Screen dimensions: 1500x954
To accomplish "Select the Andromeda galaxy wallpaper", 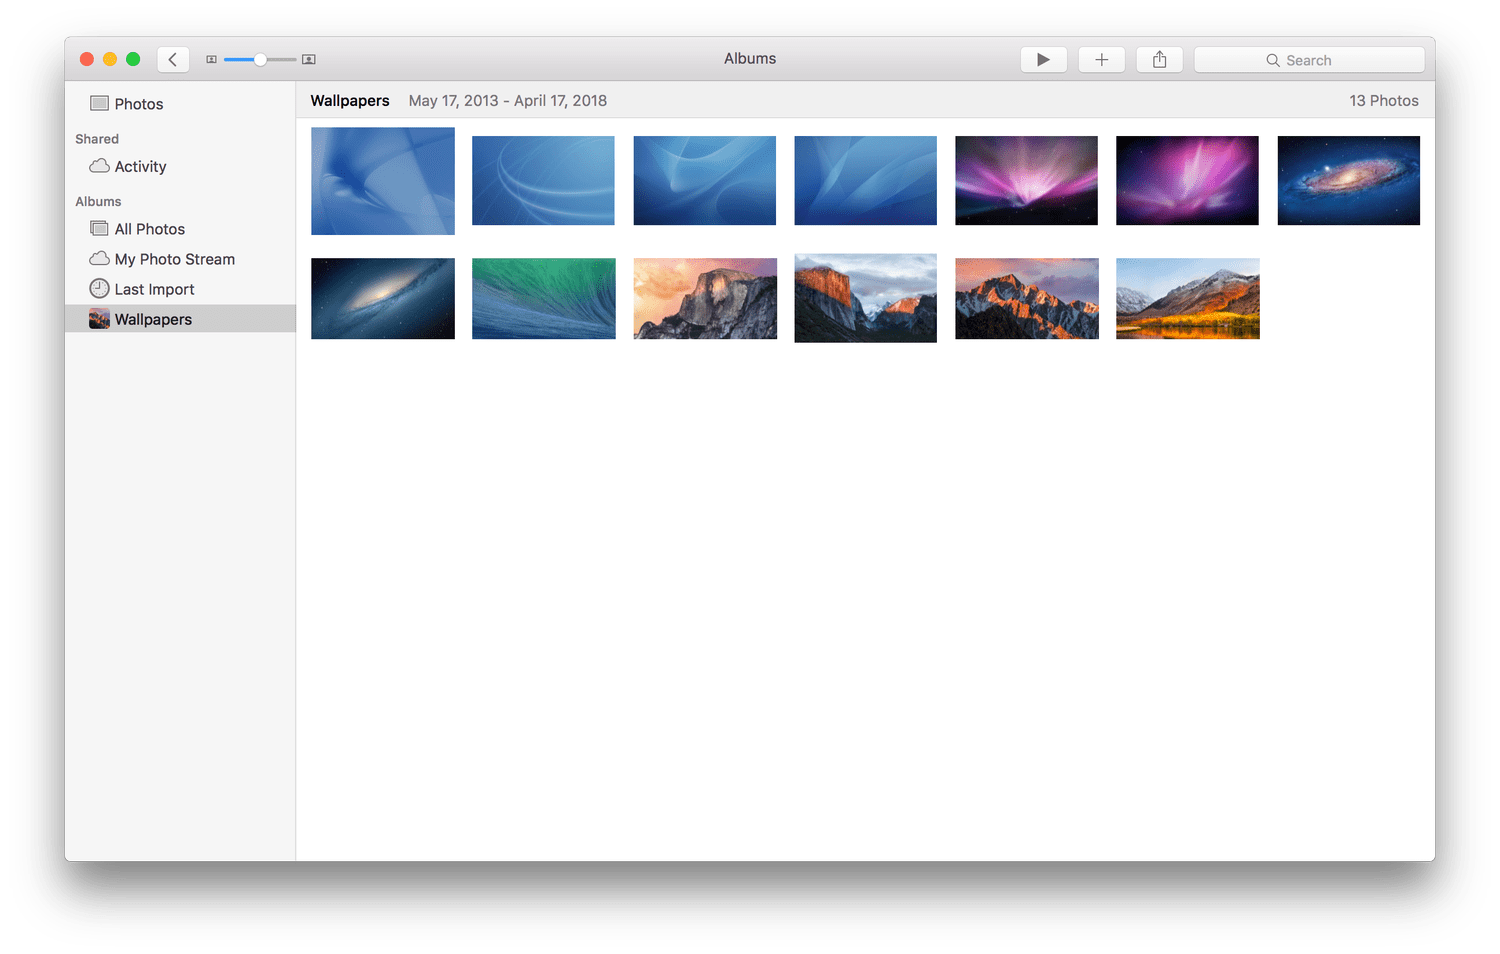I will pyautogui.click(x=1349, y=181).
